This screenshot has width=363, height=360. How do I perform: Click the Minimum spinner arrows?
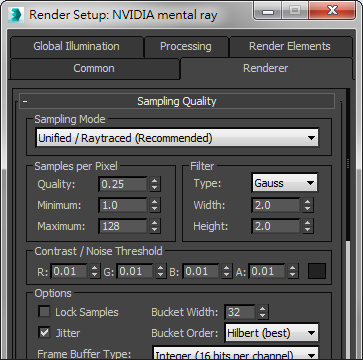point(154,205)
